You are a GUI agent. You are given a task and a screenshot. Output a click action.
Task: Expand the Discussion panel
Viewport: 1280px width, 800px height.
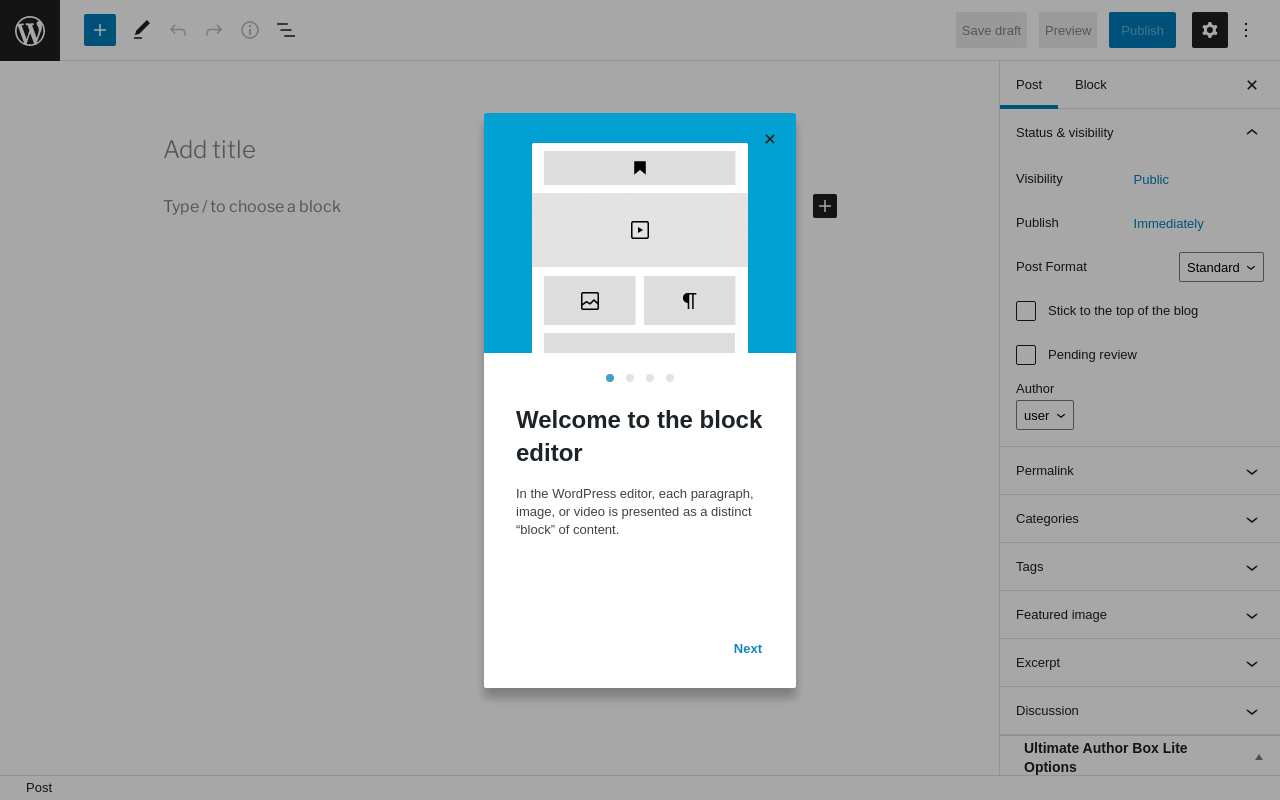coord(1140,711)
